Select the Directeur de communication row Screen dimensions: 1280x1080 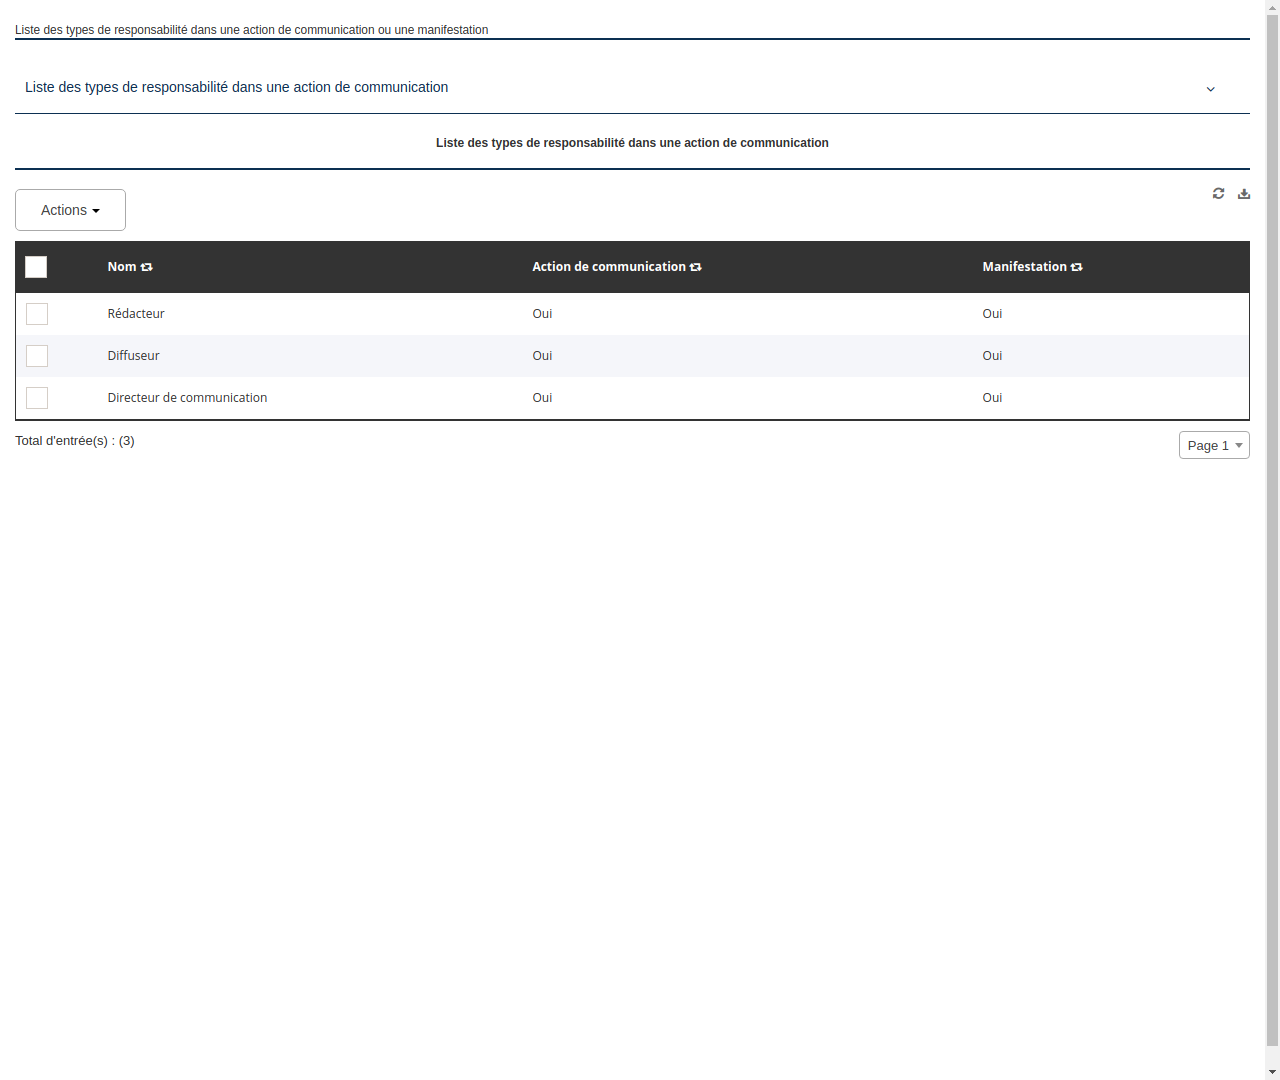pos(37,398)
